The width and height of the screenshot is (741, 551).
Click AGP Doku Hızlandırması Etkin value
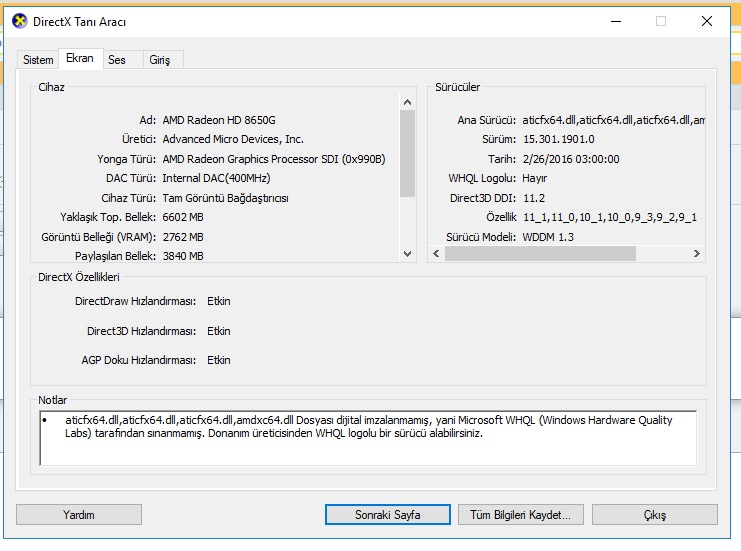pyautogui.click(x=219, y=360)
